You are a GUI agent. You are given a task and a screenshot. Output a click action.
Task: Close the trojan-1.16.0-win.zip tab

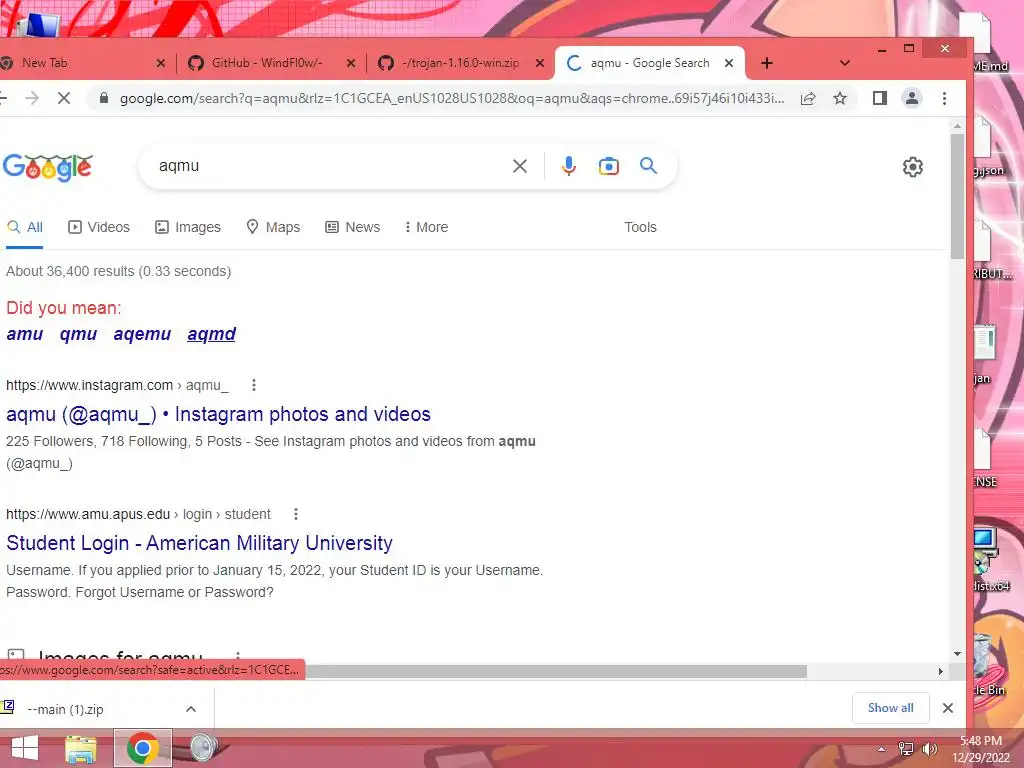tap(539, 63)
